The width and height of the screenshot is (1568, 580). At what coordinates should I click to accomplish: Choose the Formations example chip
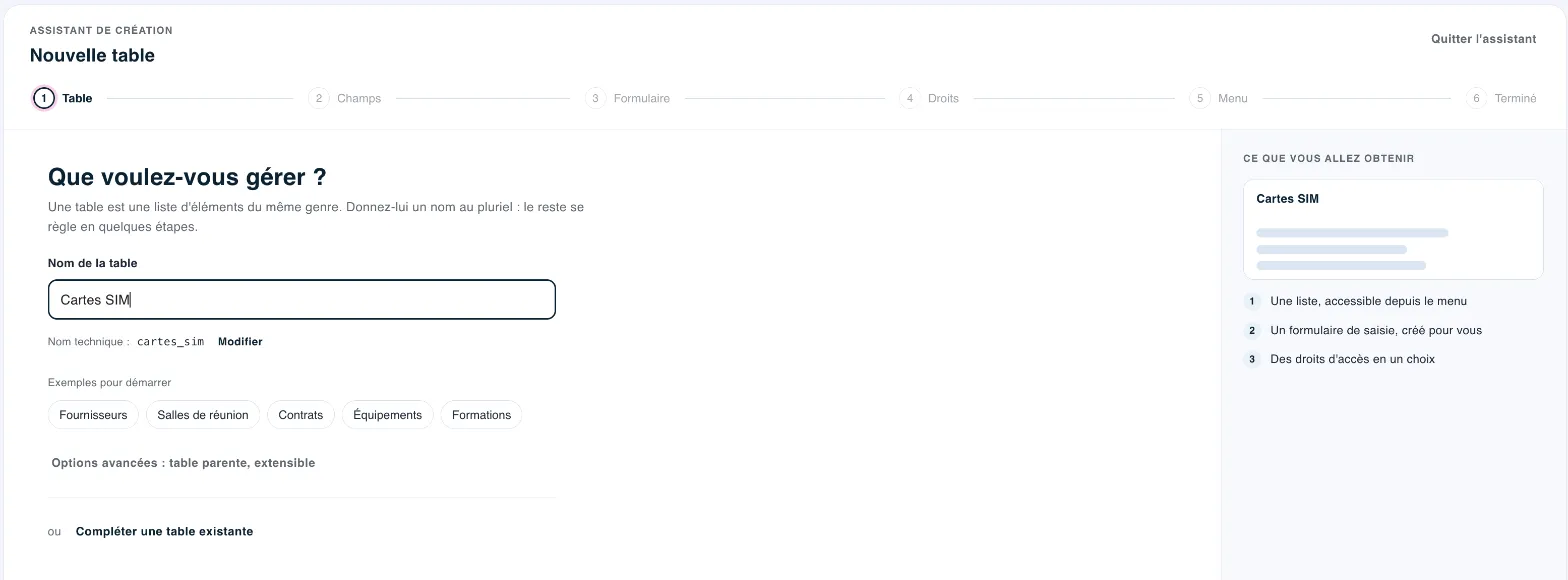(x=481, y=415)
